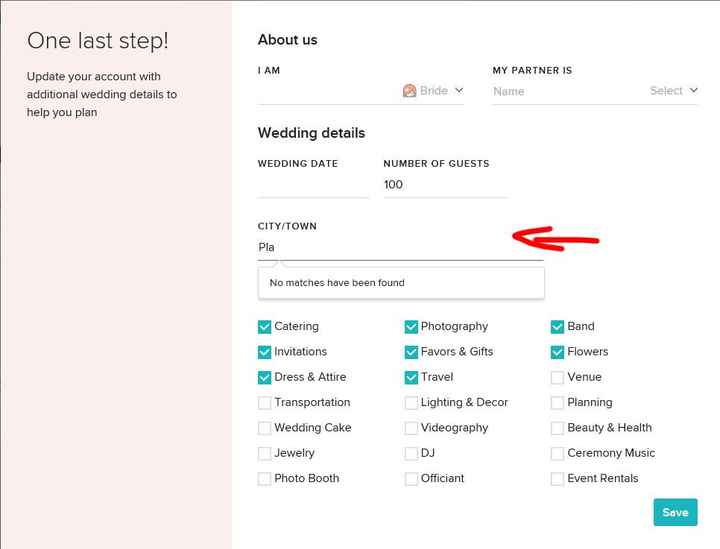This screenshot has width=720, height=549.
Task: Uncheck the Photography checkbox
Action: (411, 326)
